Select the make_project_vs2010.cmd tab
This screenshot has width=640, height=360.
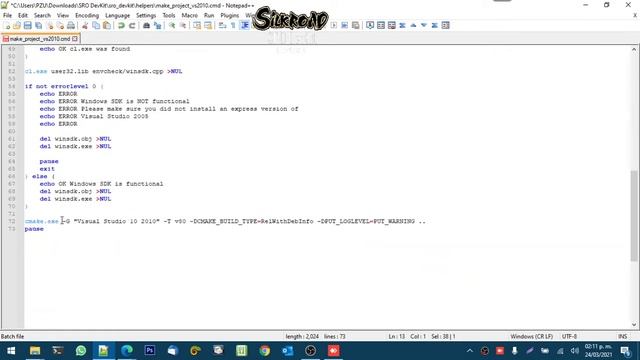point(40,39)
